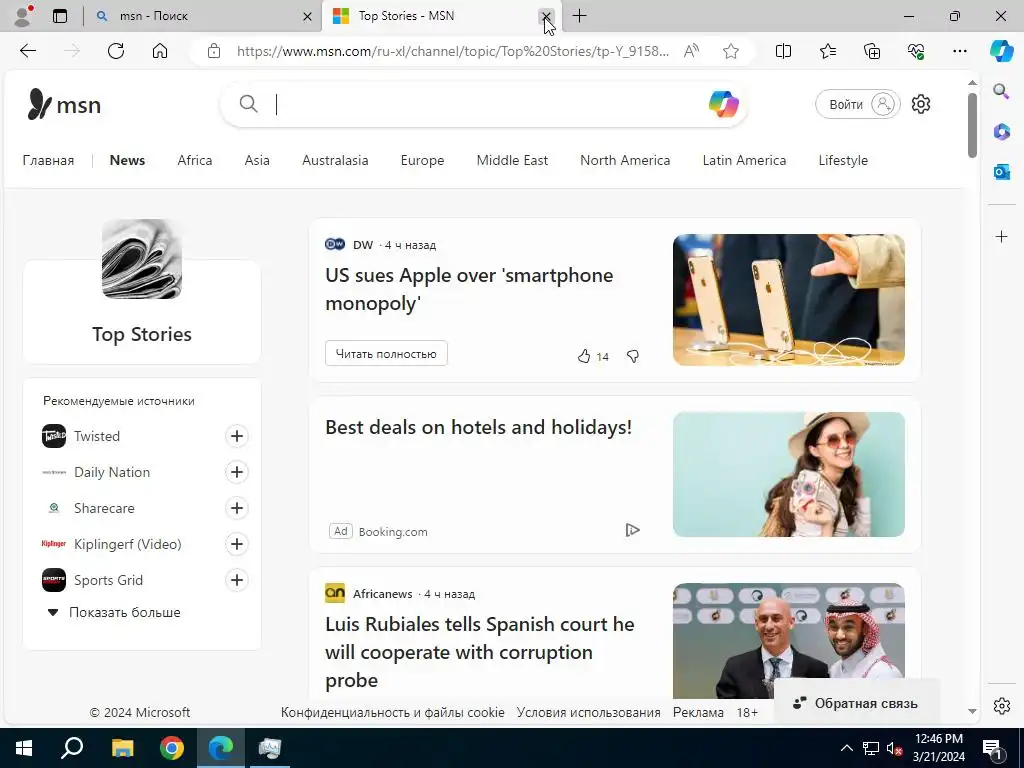This screenshot has height=768, width=1024.
Task: Follow the Daily Nation source
Action: click(237, 472)
